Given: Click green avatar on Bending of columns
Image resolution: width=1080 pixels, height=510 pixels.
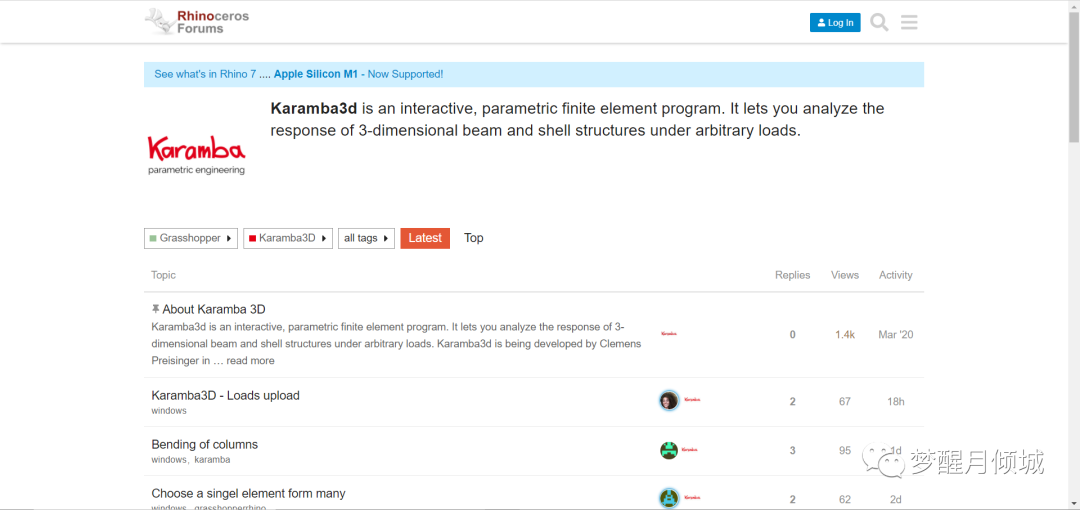Looking at the screenshot, I should point(669,450).
